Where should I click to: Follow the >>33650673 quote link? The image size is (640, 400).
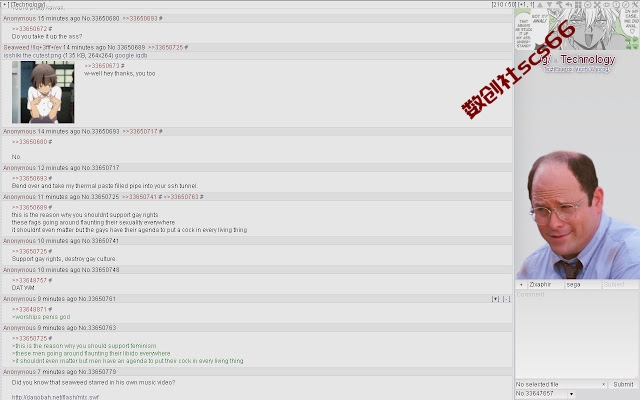pyautogui.click(x=102, y=66)
